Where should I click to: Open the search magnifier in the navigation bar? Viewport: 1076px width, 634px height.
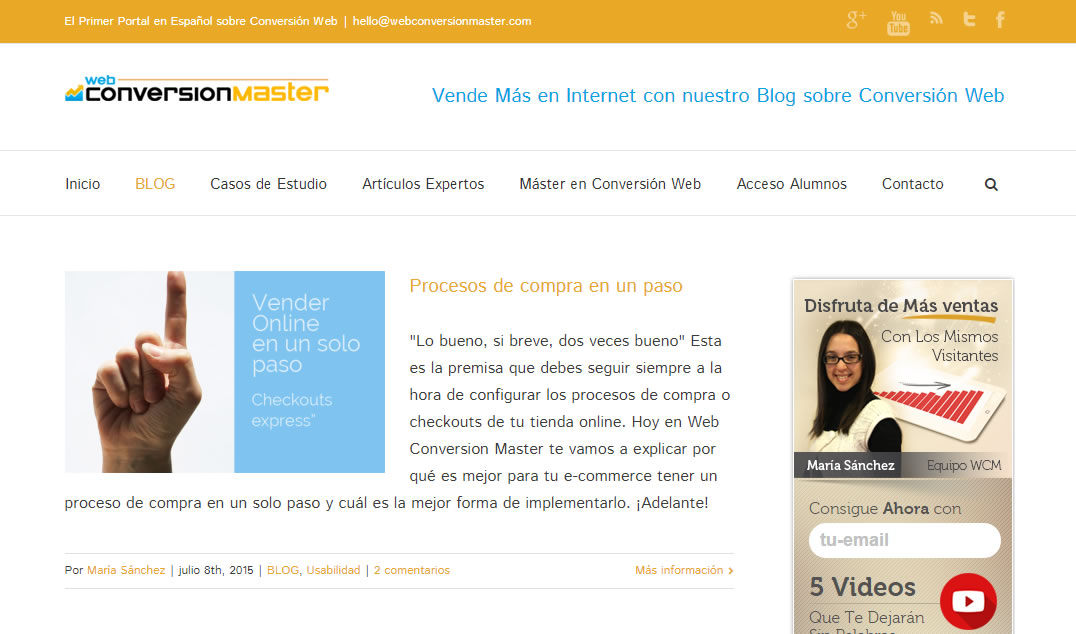point(990,183)
